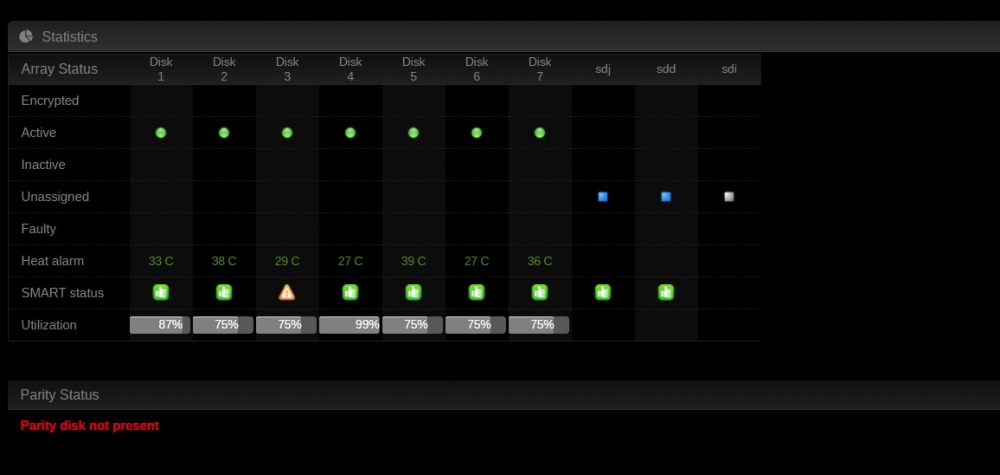The width and height of the screenshot is (1000, 475).
Task: Click the Statistics panel title
Action: (70, 37)
